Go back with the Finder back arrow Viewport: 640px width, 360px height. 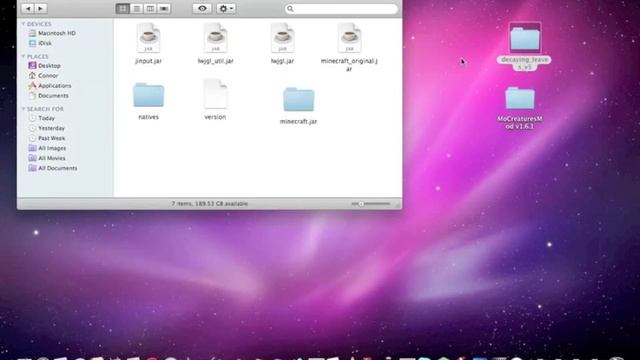coord(28,8)
